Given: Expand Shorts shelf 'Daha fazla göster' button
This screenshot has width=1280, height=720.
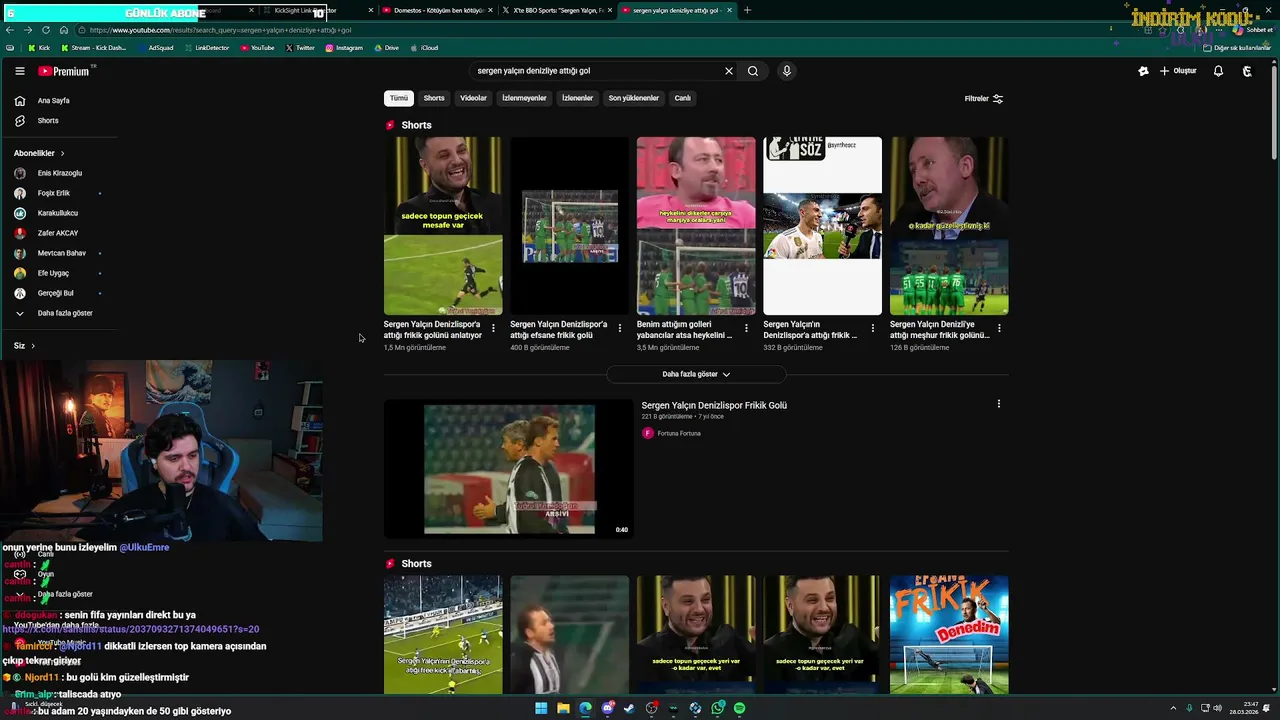Looking at the screenshot, I should [696, 374].
